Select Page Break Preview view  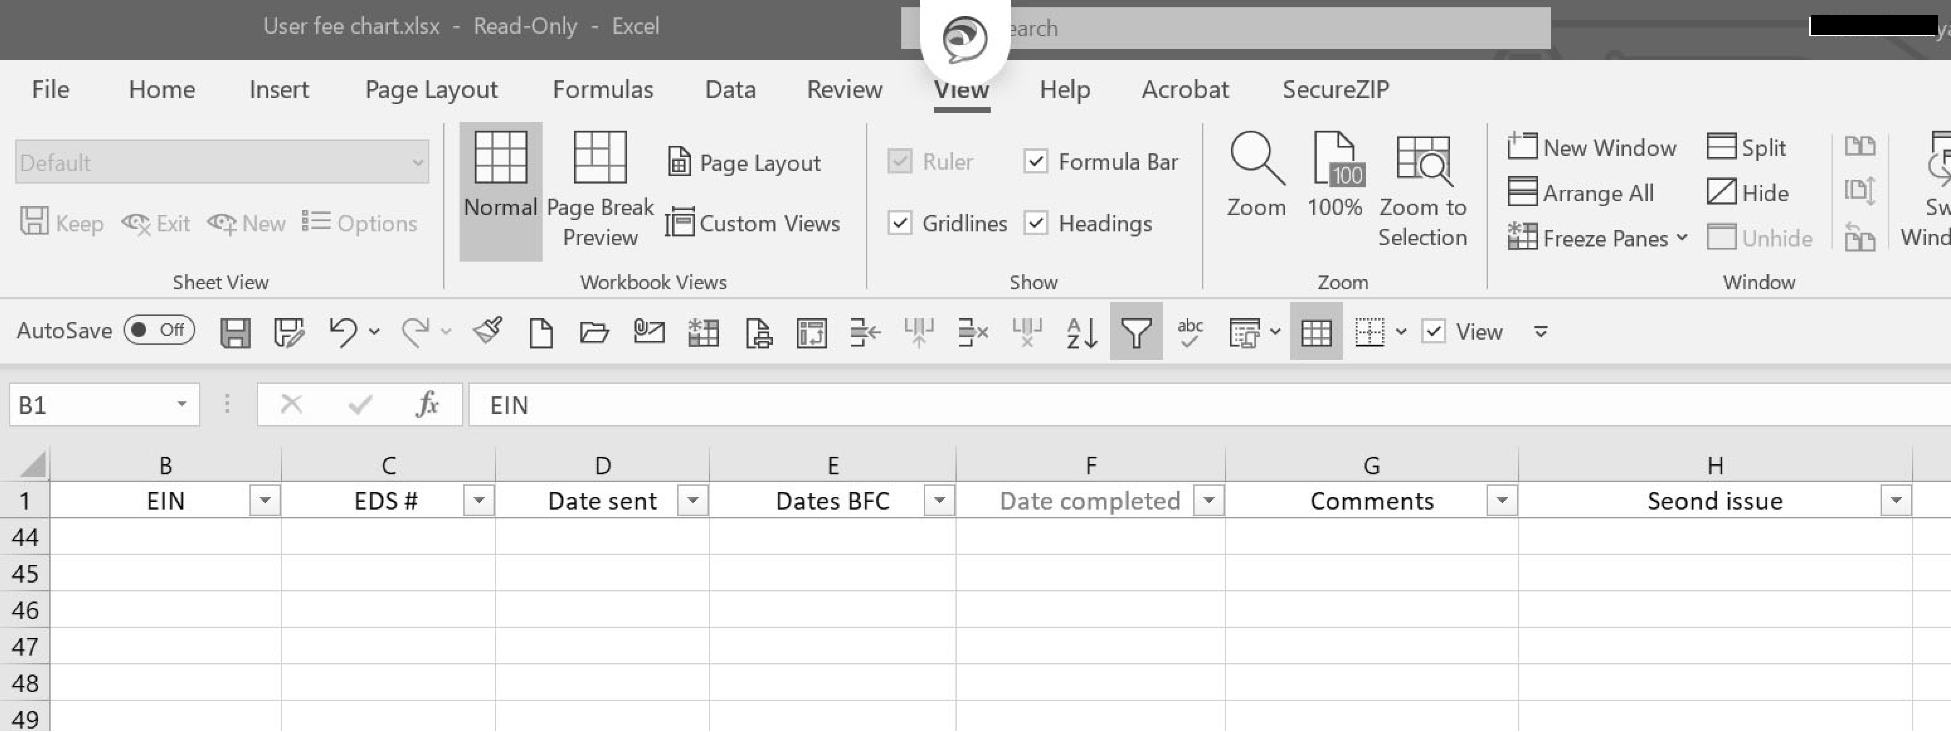click(600, 190)
